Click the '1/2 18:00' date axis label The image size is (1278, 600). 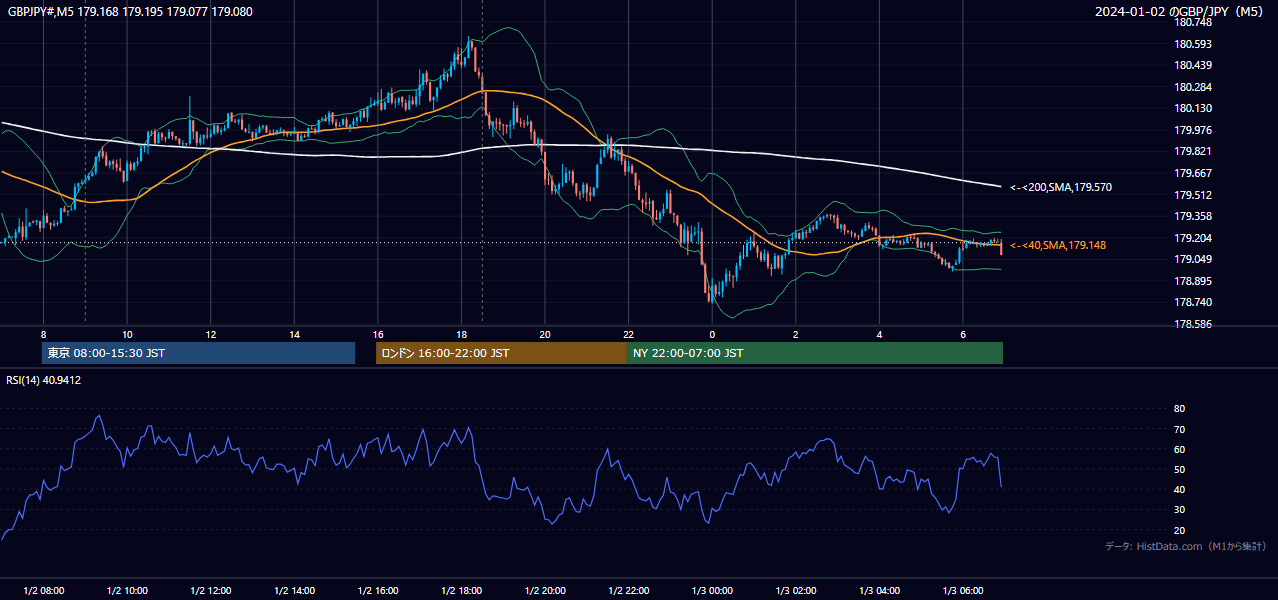point(461,591)
